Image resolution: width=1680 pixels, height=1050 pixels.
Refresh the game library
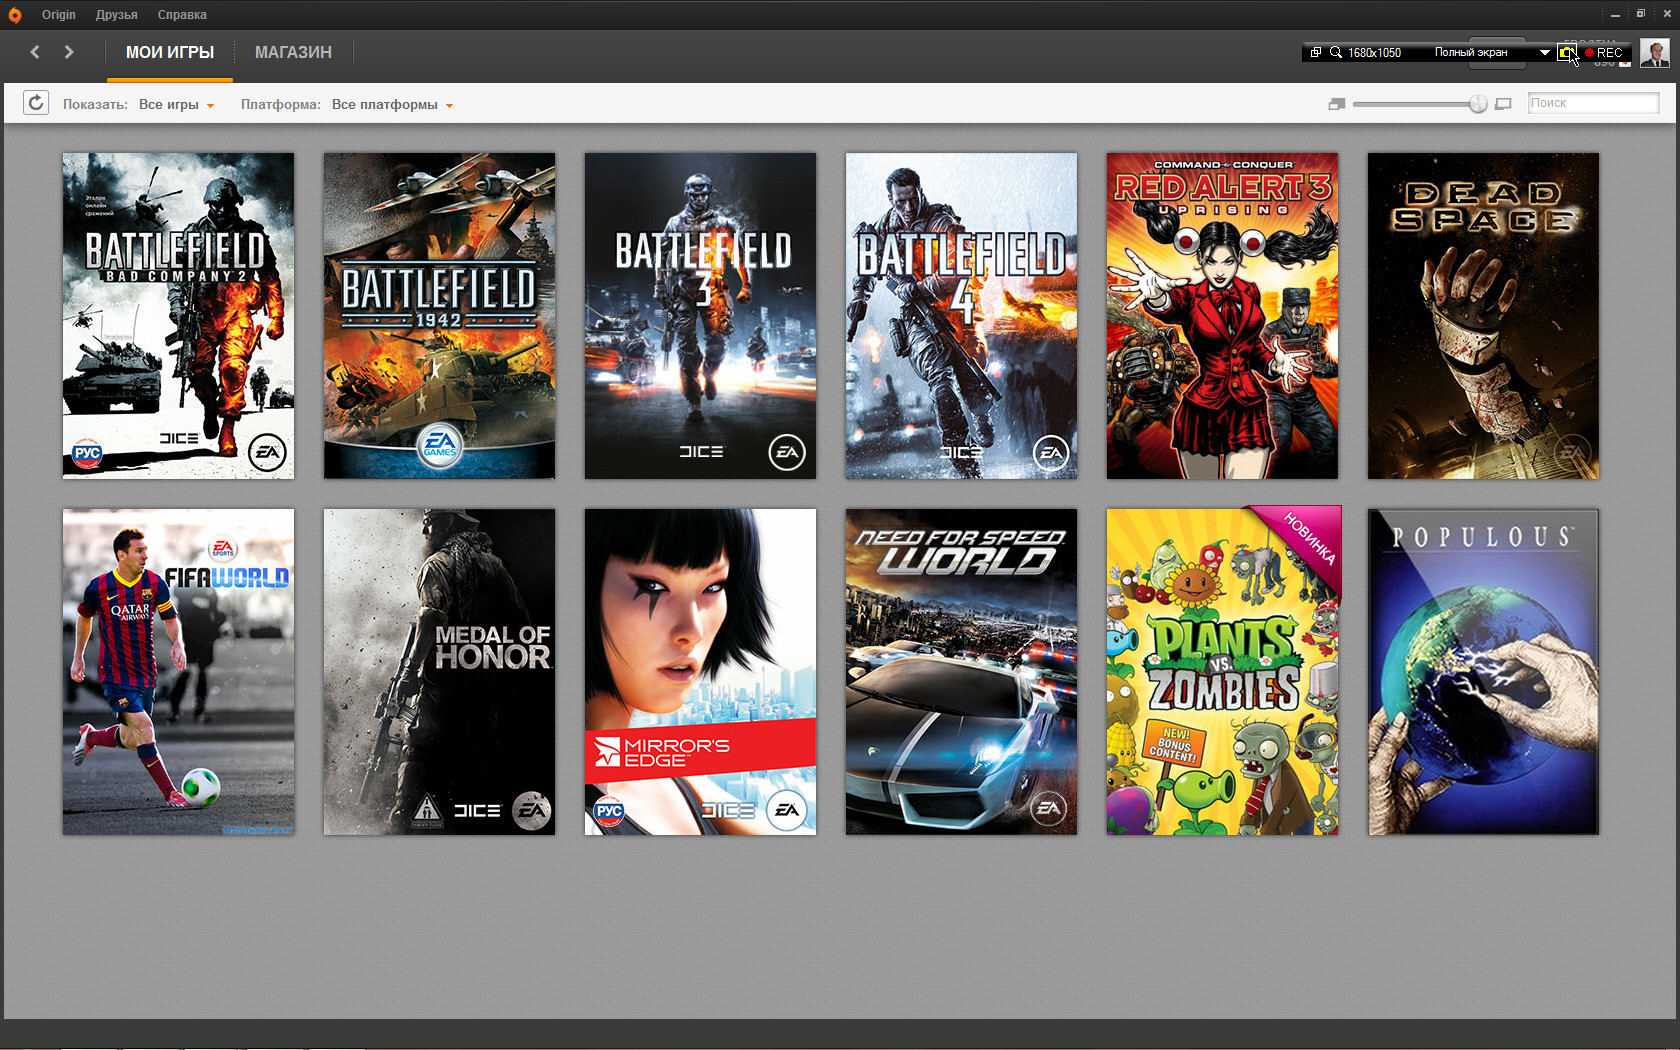[x=36, y=103]
